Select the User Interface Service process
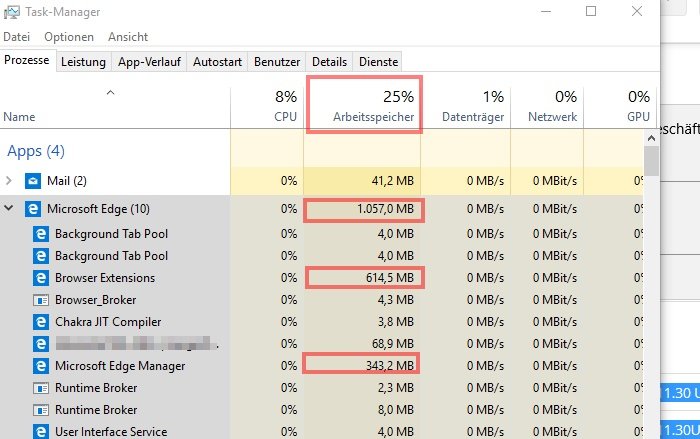 321,431
